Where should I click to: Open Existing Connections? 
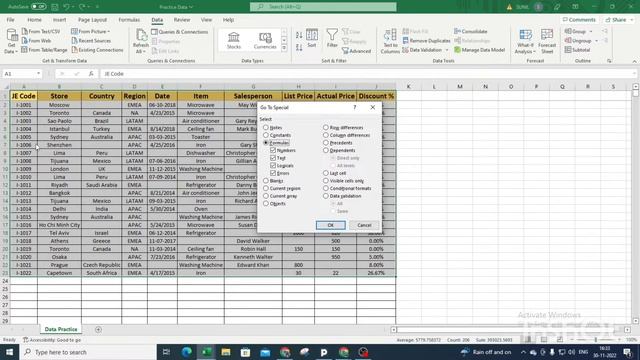(97, 50)
